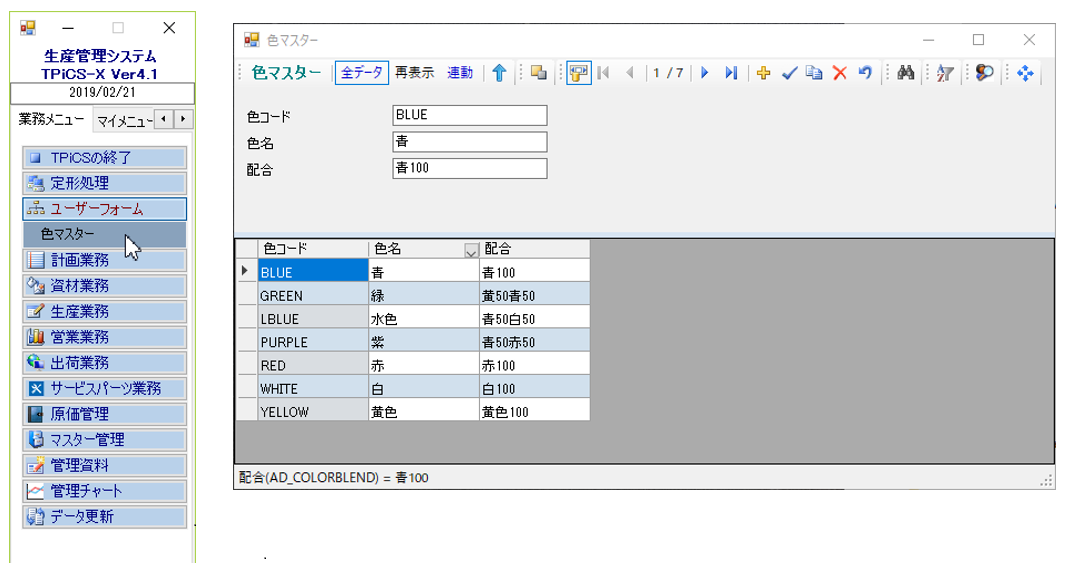Click the copy record icon

click(x=814, y=73)
